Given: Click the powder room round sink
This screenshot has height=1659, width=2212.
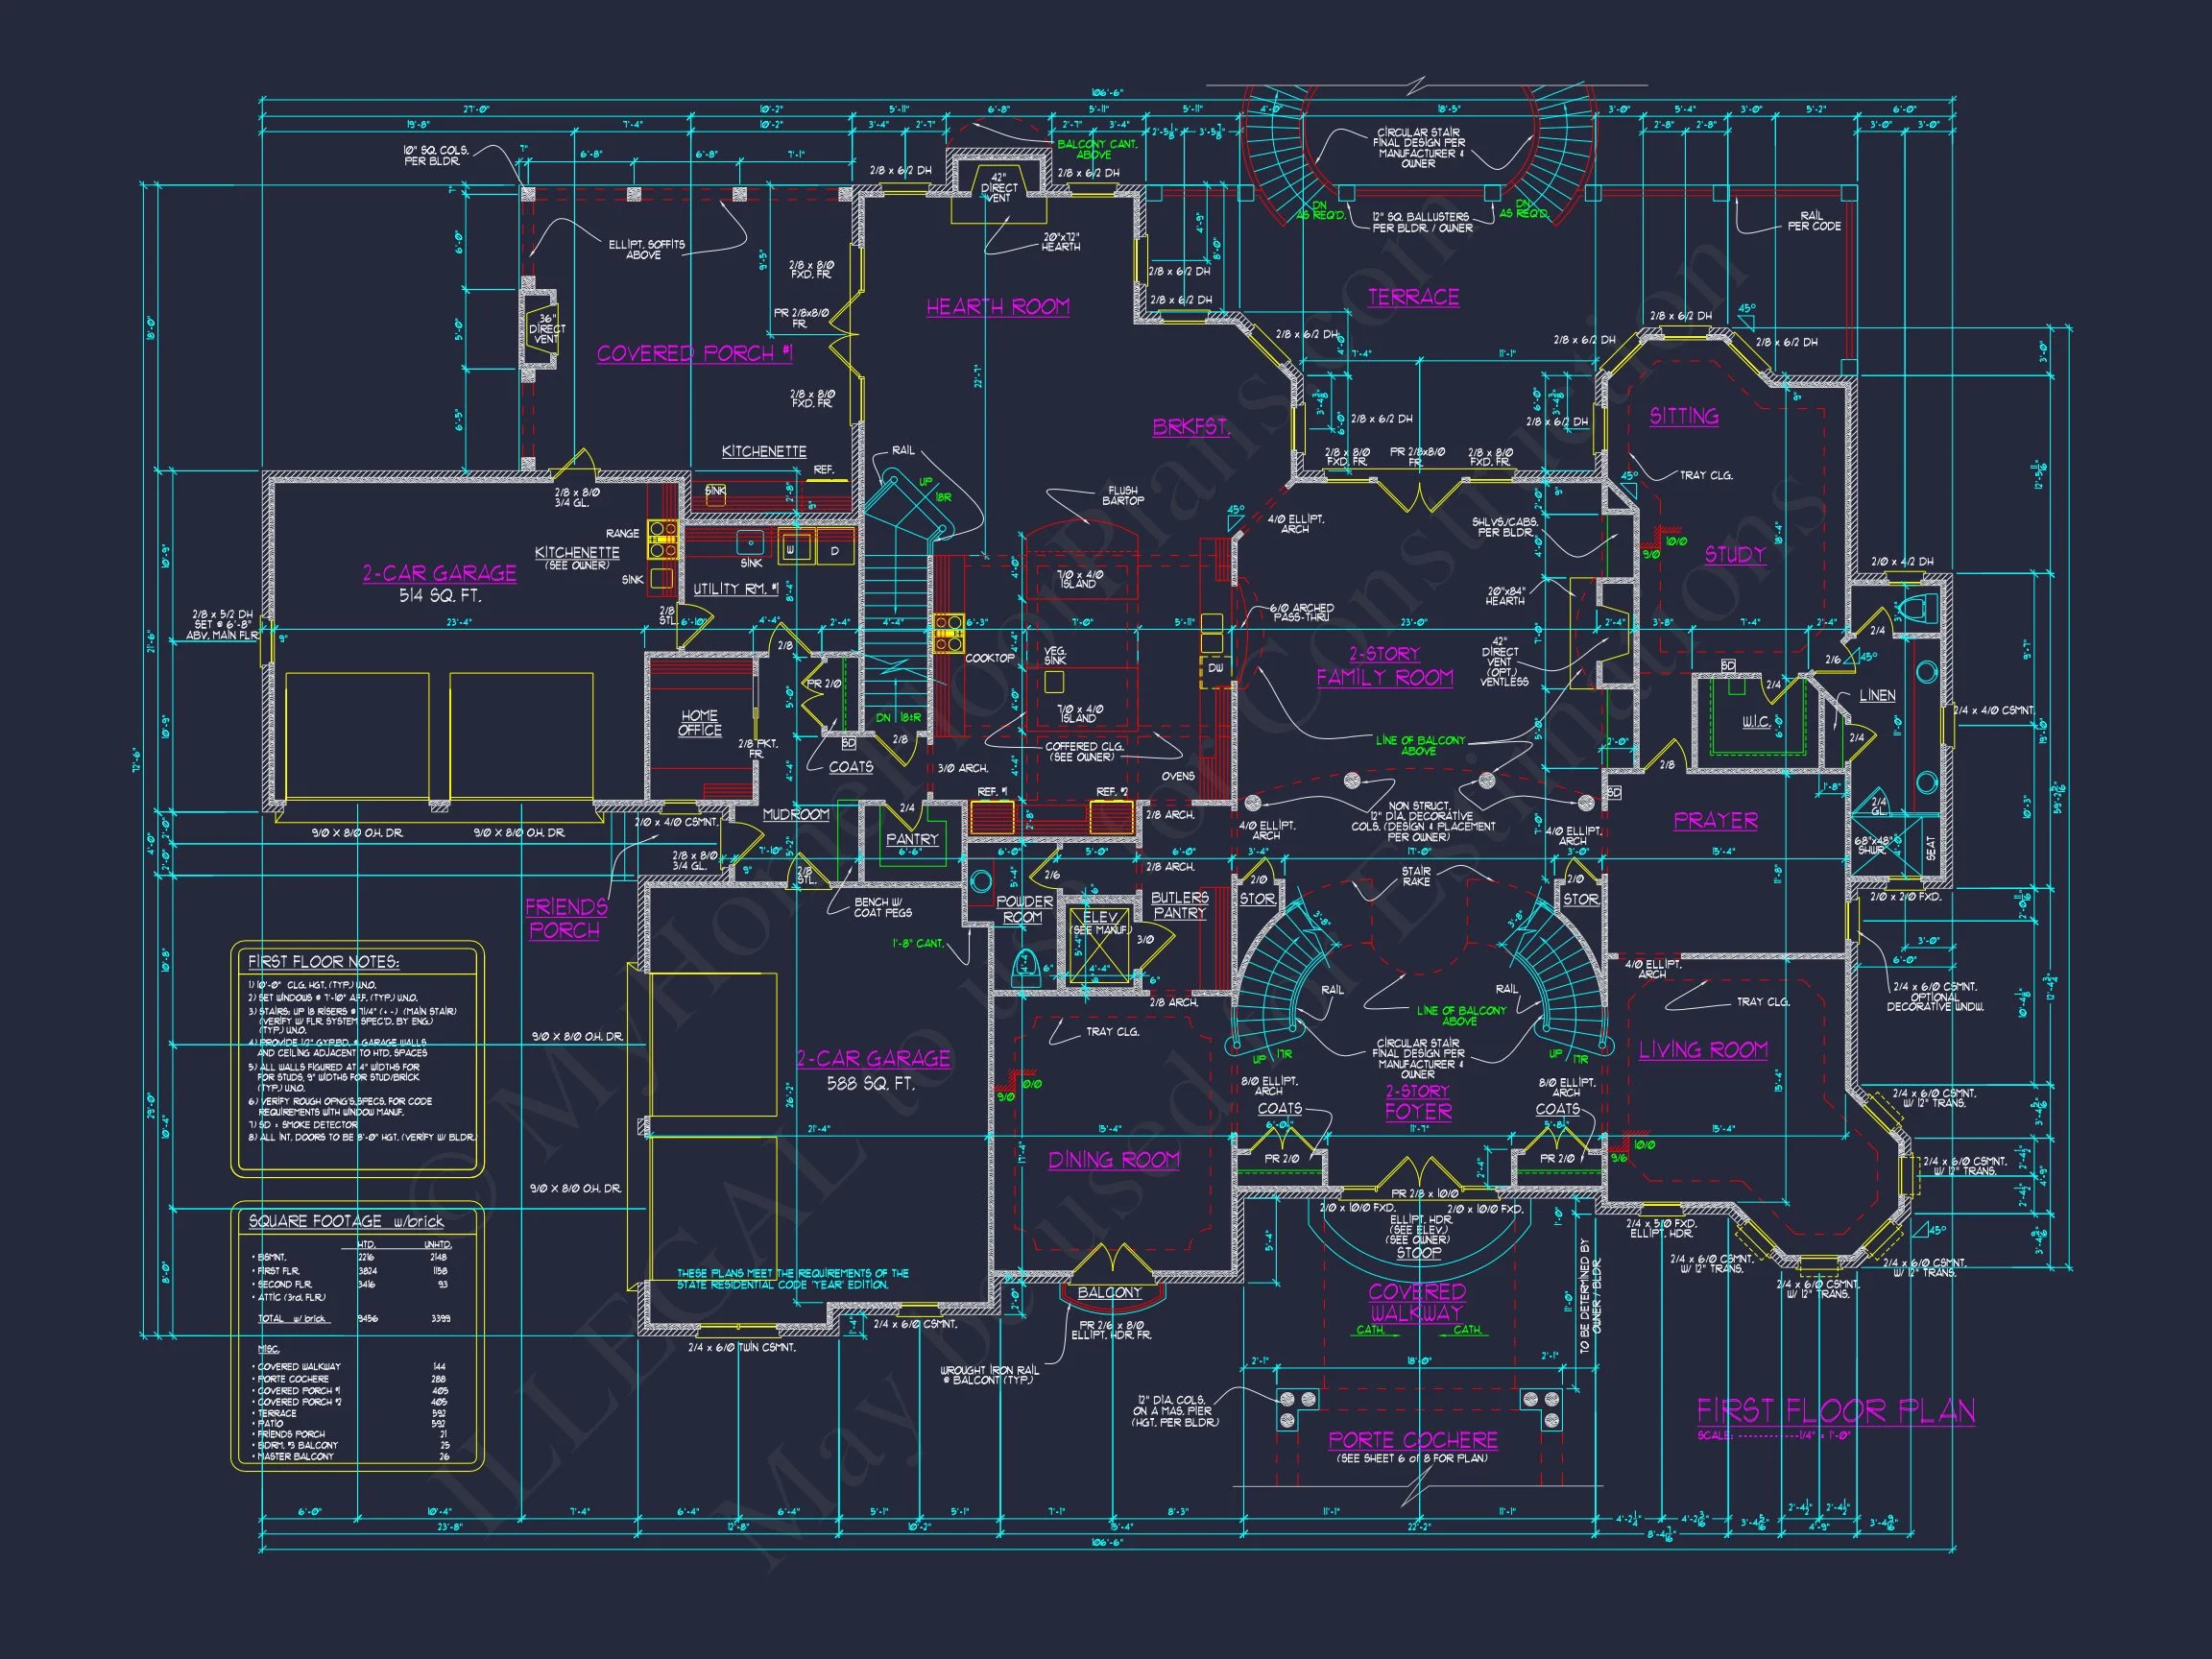Looking at the screenshot, I should click(x=980, y=881).
